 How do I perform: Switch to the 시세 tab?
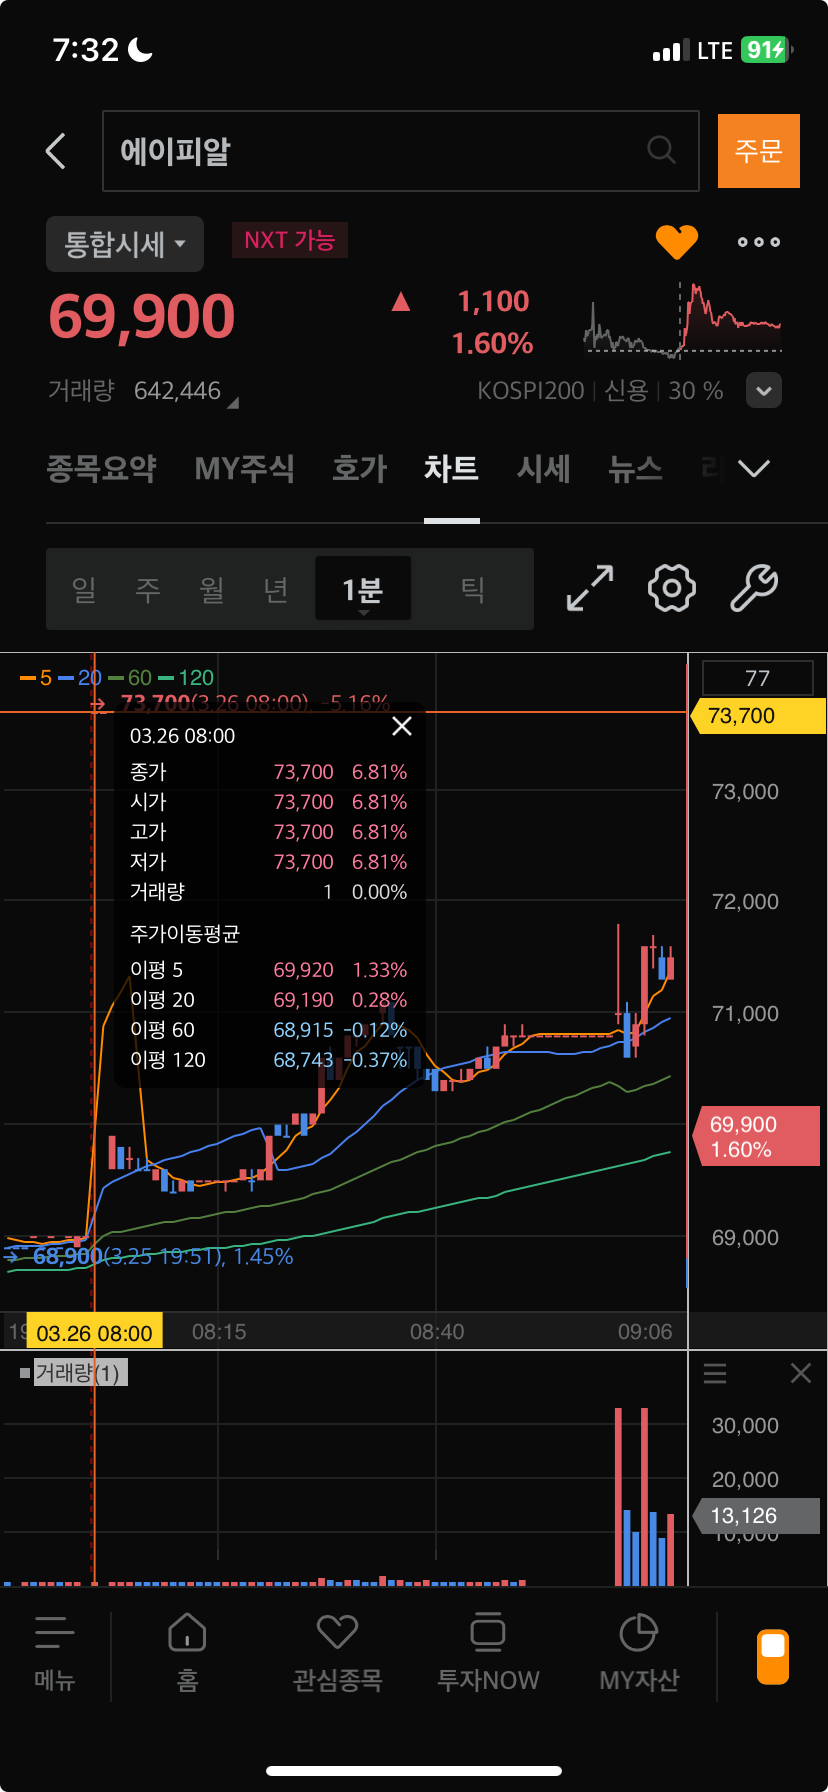coord(543,468)
